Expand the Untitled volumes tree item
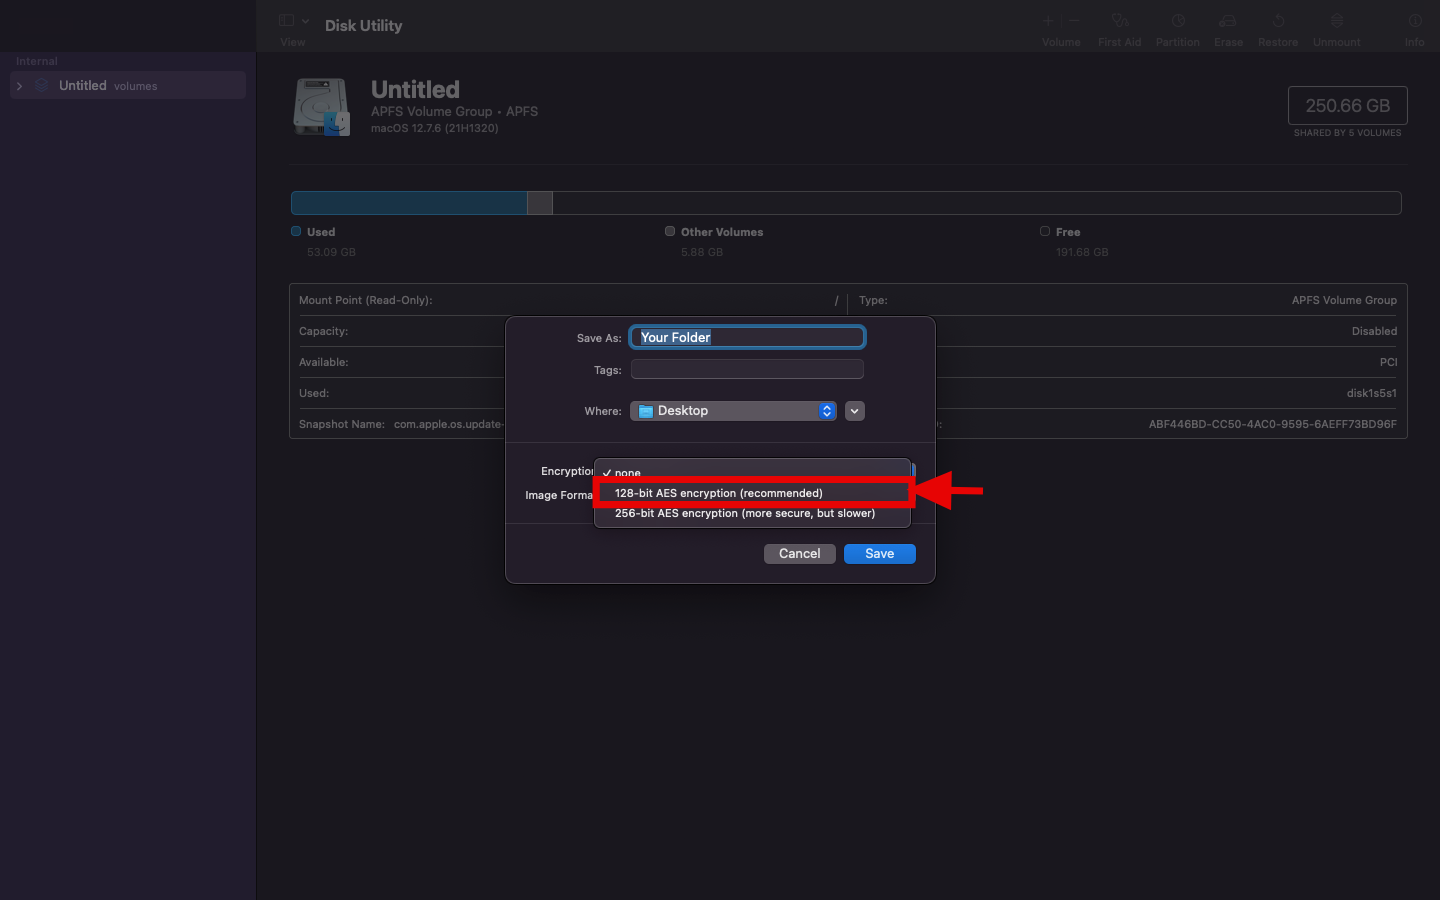Image resolution: width=1440 pixels, height=900 pixels. (19, 86)
